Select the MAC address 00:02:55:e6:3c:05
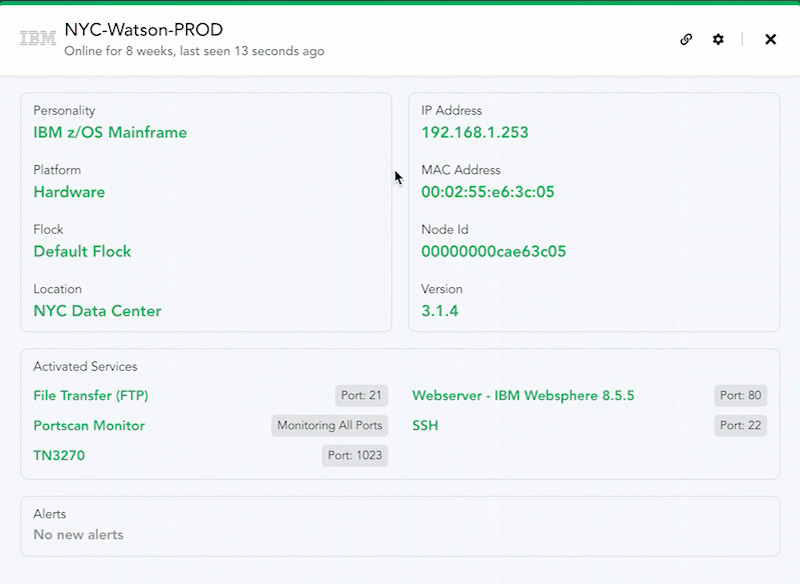 pyautogui.click(x=488, y=192)
